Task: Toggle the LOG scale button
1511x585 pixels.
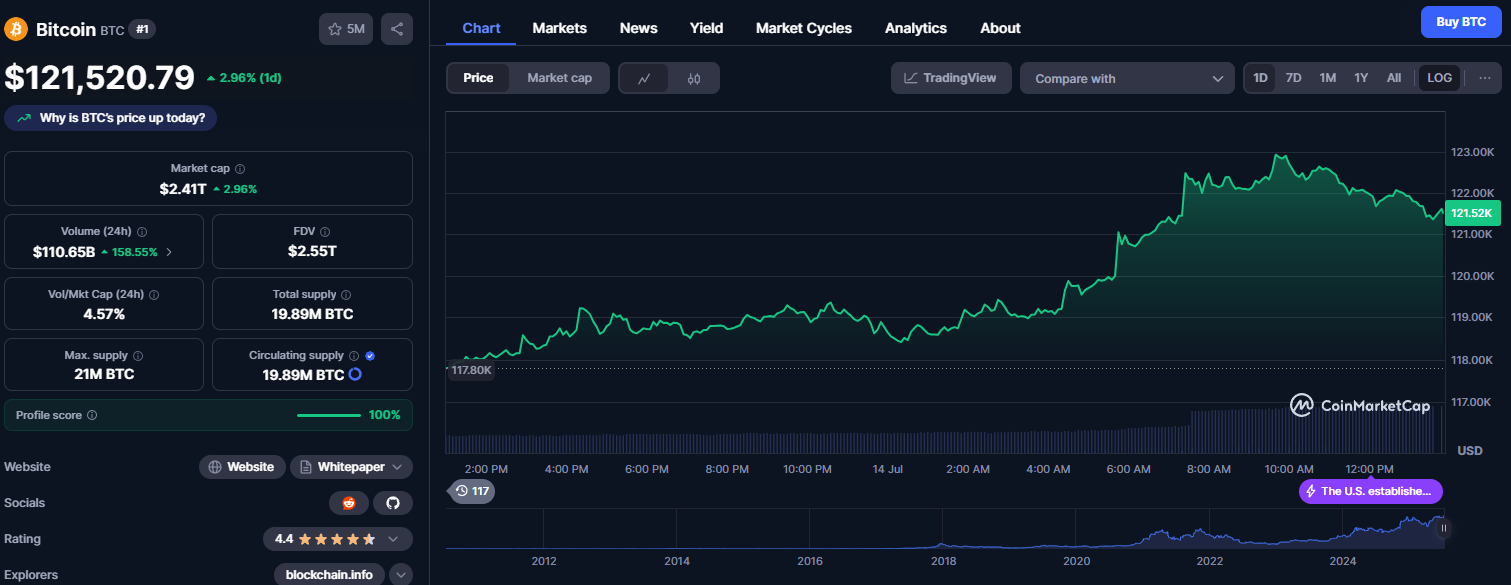Action: pos(1440,78)
